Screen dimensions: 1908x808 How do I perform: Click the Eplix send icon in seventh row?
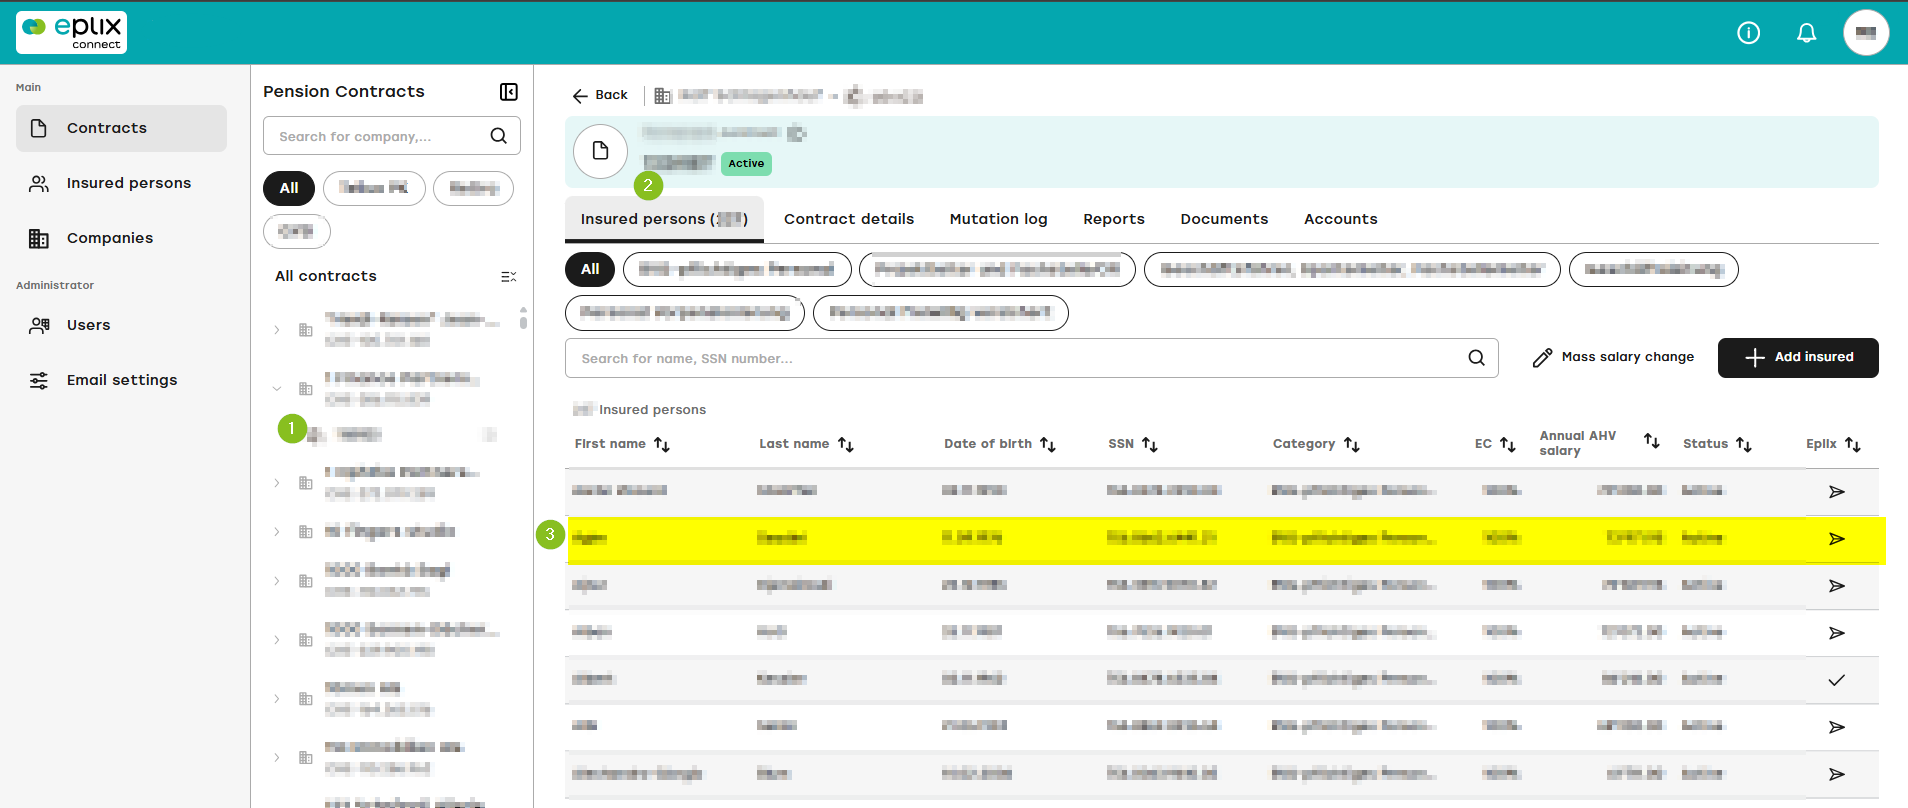(x=1837, y=774)
